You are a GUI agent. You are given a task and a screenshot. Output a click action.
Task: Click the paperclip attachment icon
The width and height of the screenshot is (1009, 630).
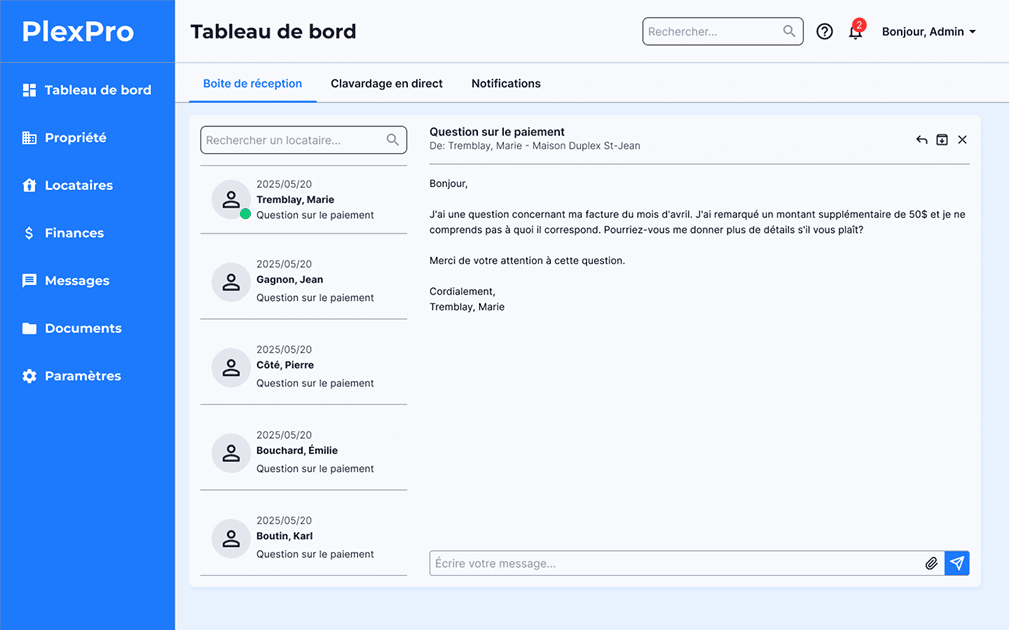coord(931,564)
